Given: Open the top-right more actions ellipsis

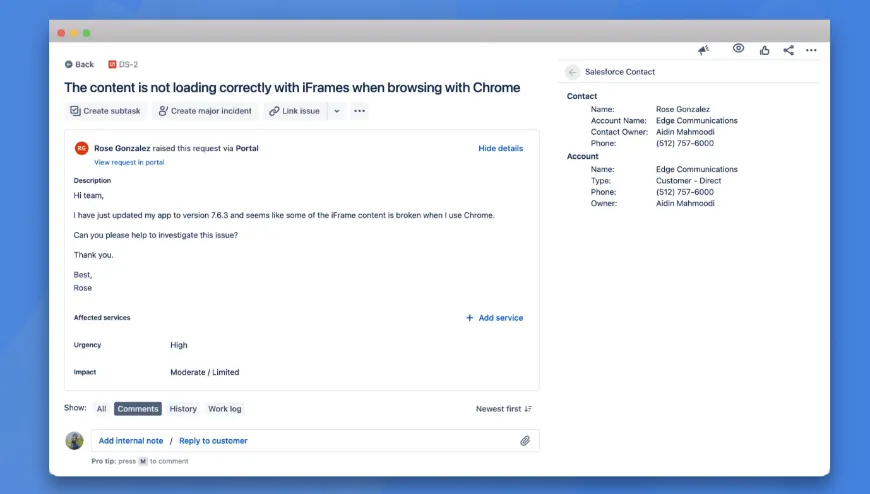Looking at the screenshot, I should [x=811, y=50].
